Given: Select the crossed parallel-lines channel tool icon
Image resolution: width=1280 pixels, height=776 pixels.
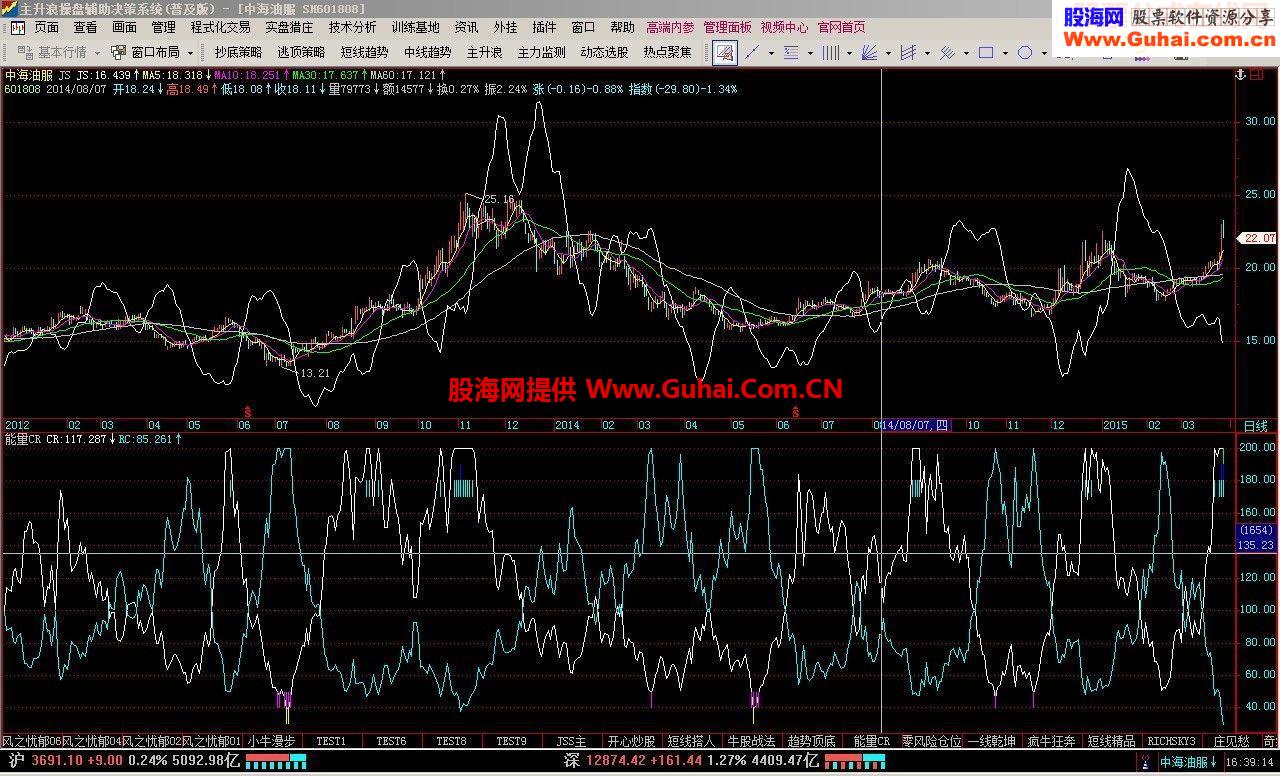Looking at the screenshot, I should tap(908, 52).
